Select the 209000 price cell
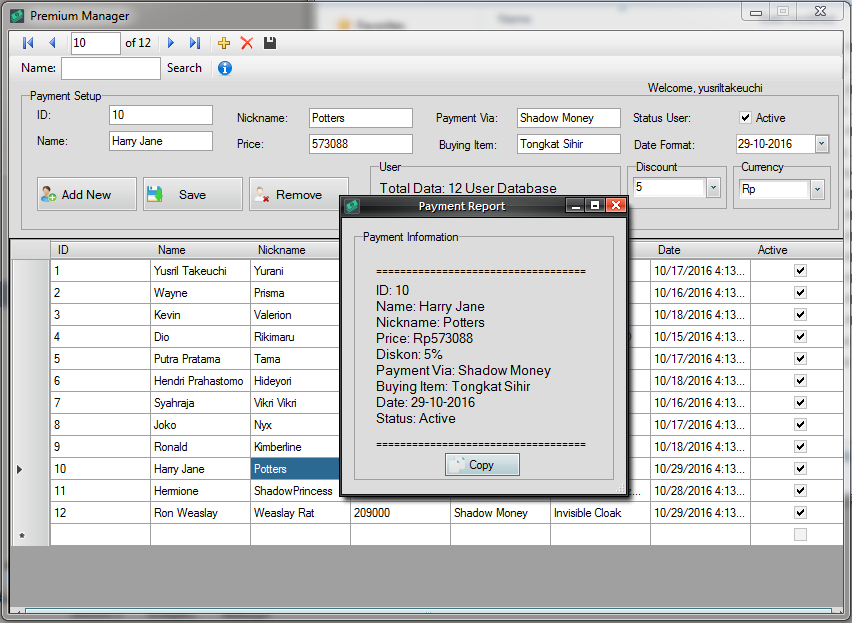 (x=400, y=513)
